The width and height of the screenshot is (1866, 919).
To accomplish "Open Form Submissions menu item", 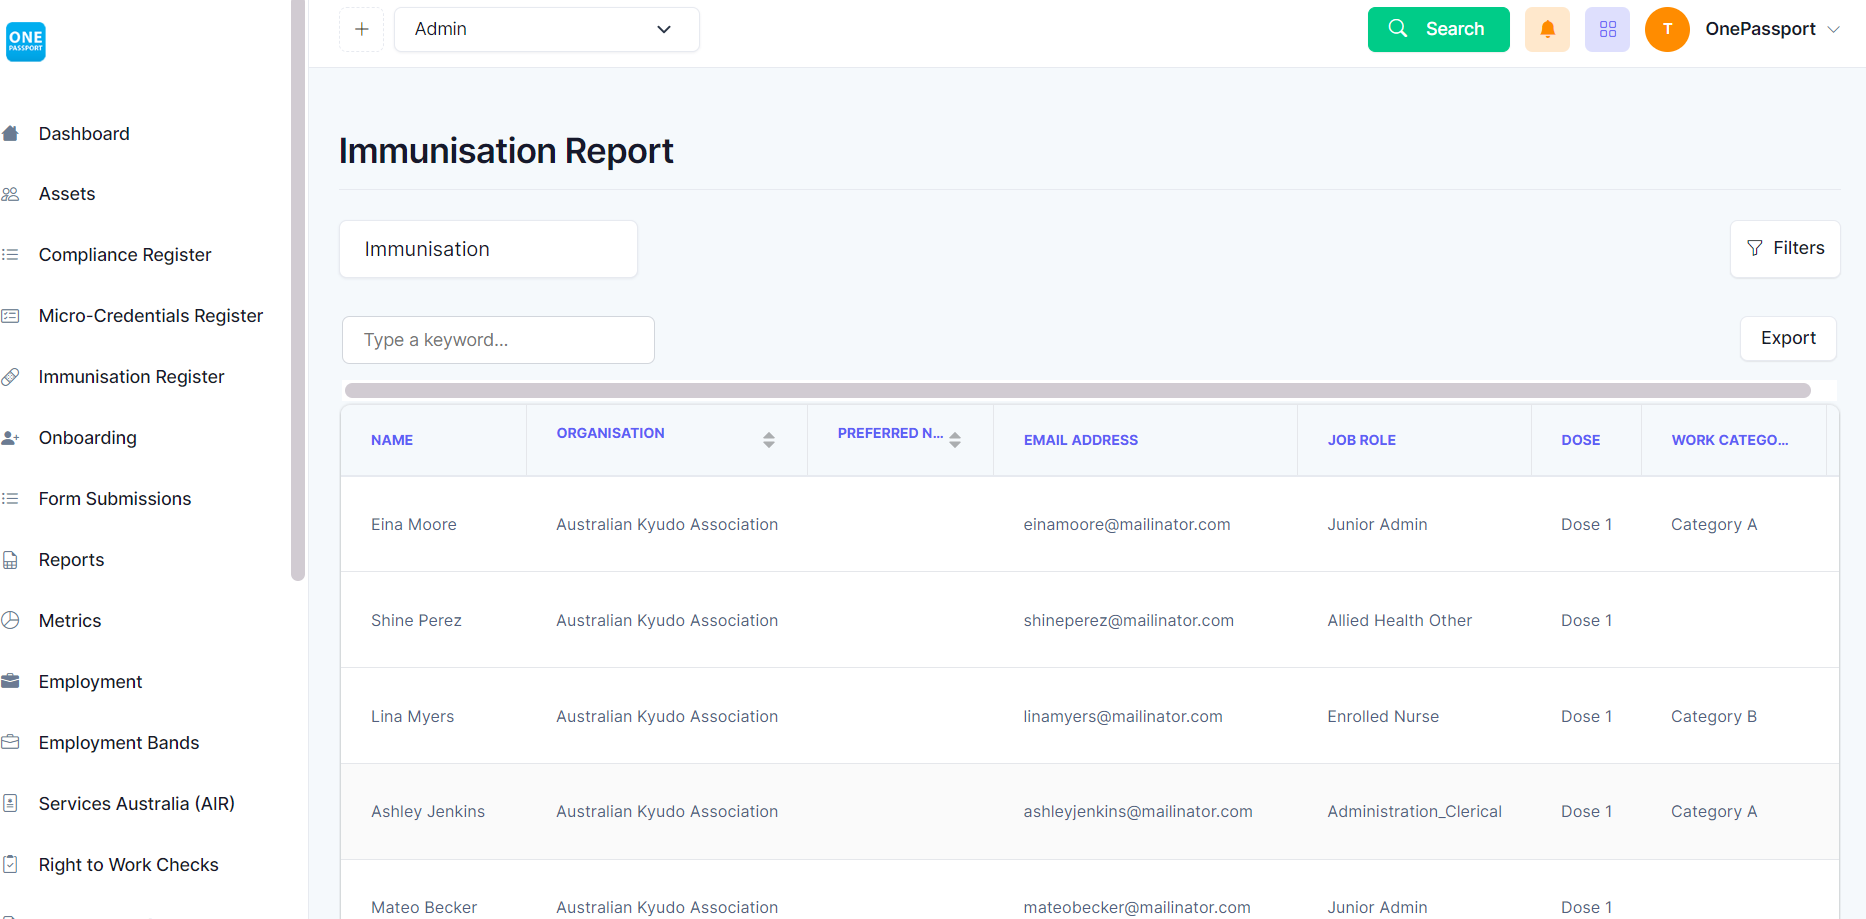I will 115,499.
